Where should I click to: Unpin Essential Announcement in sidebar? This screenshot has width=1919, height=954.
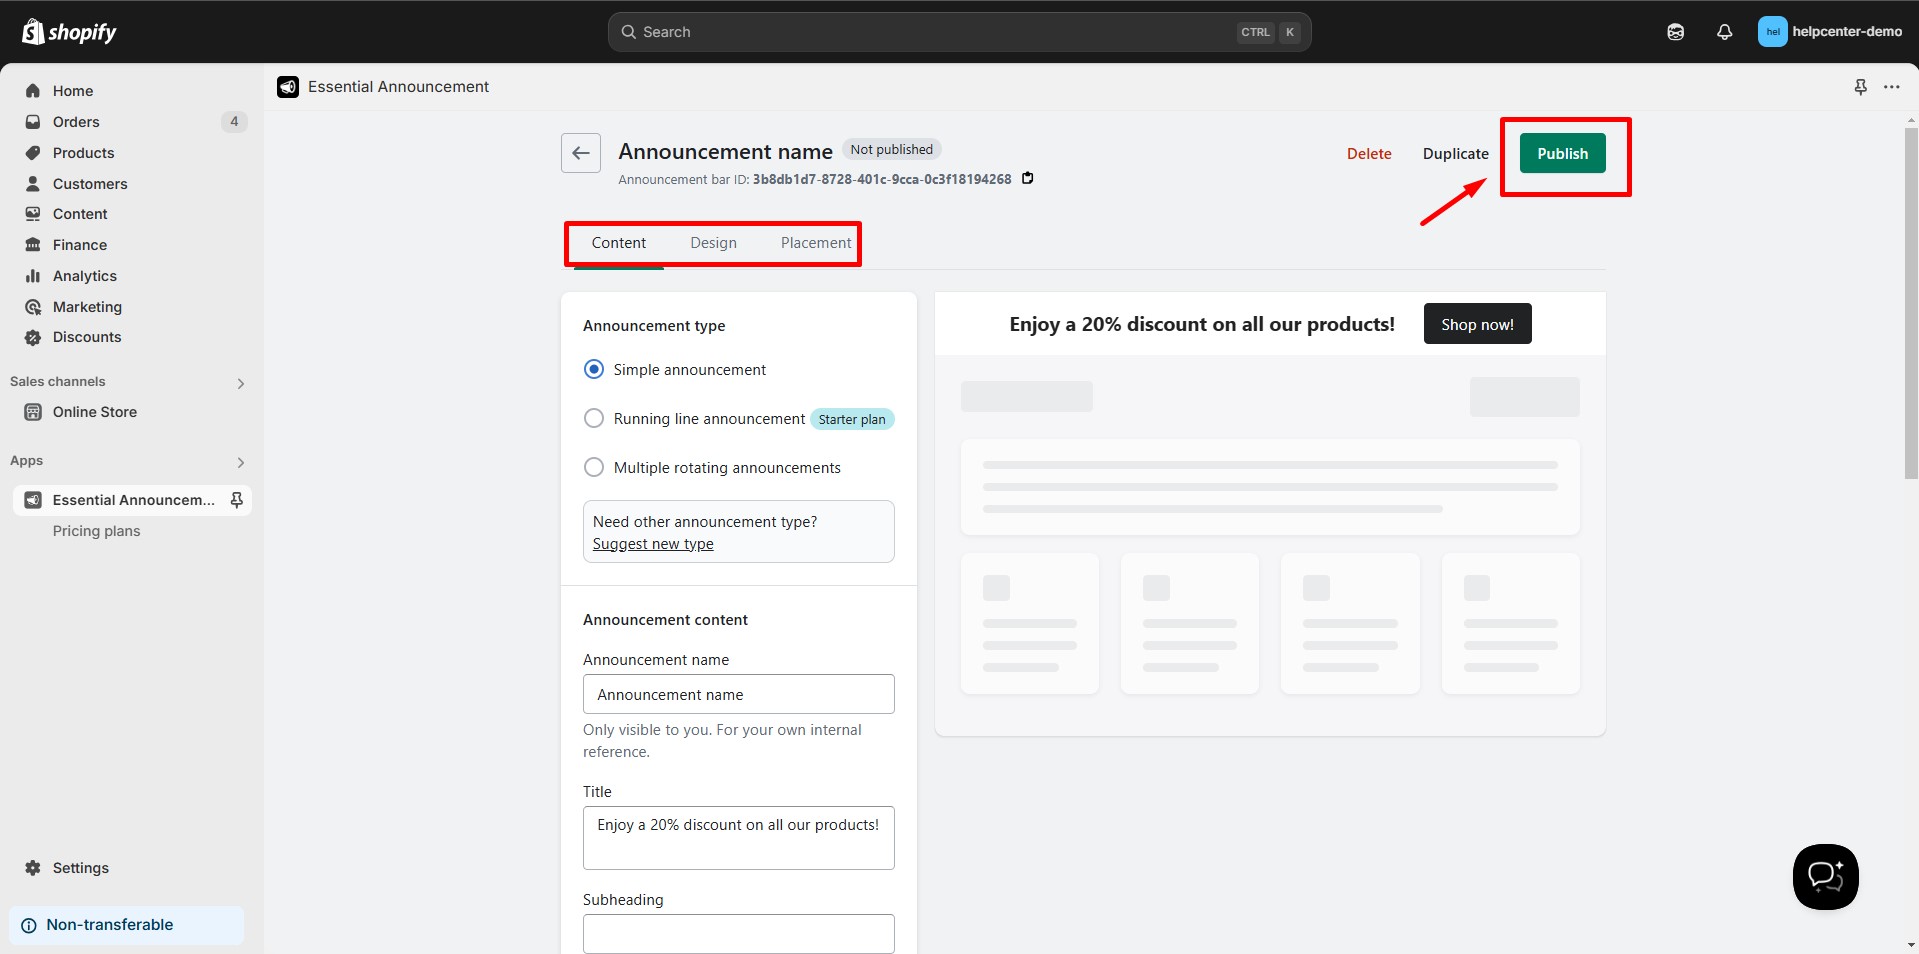coord(237,500)
